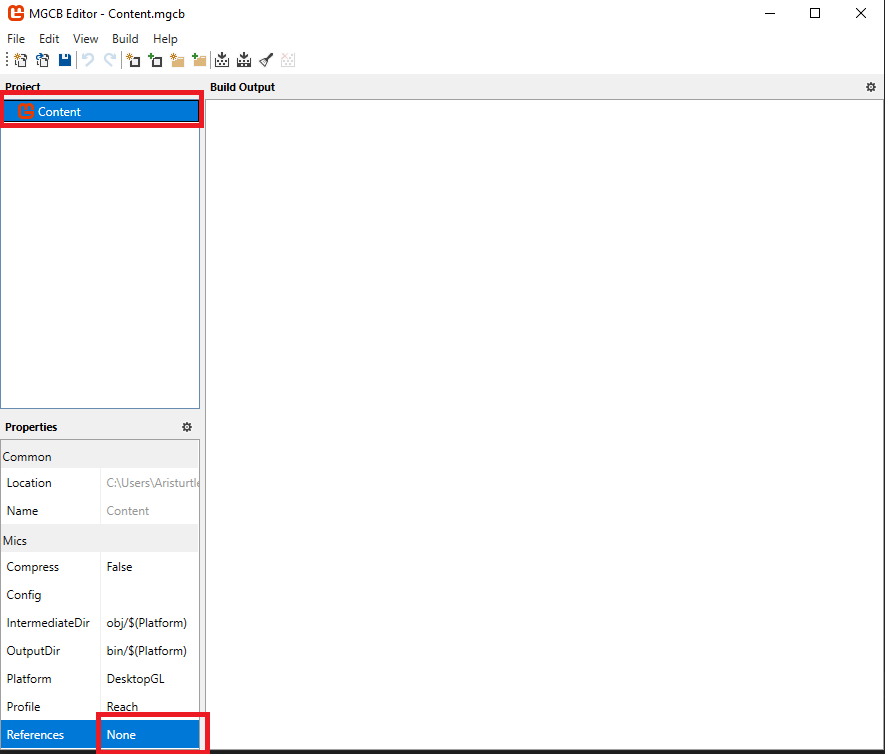
Task: Open the Edit menu
Action: click(49, 39)
